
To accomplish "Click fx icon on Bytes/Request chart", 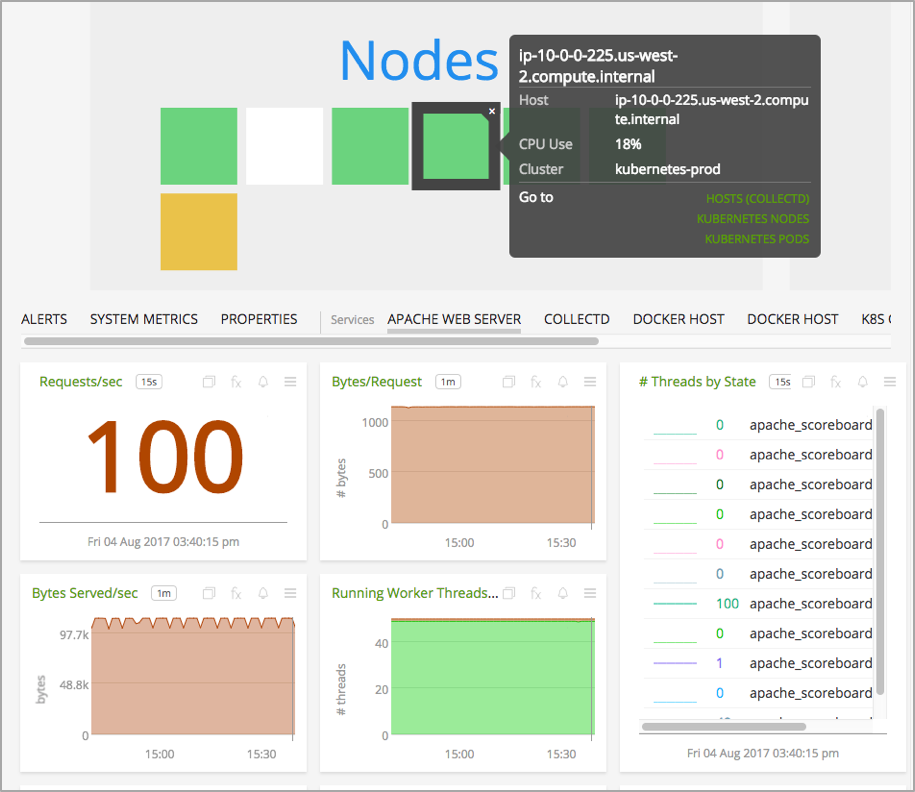I will 536,382.
